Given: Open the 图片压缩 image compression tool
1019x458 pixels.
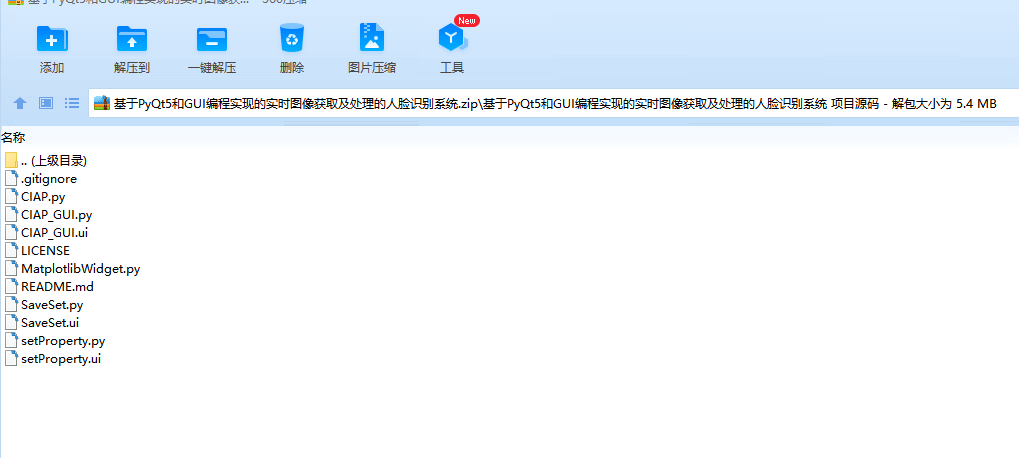Looking at the screenshot, I should tap(372, 38).
